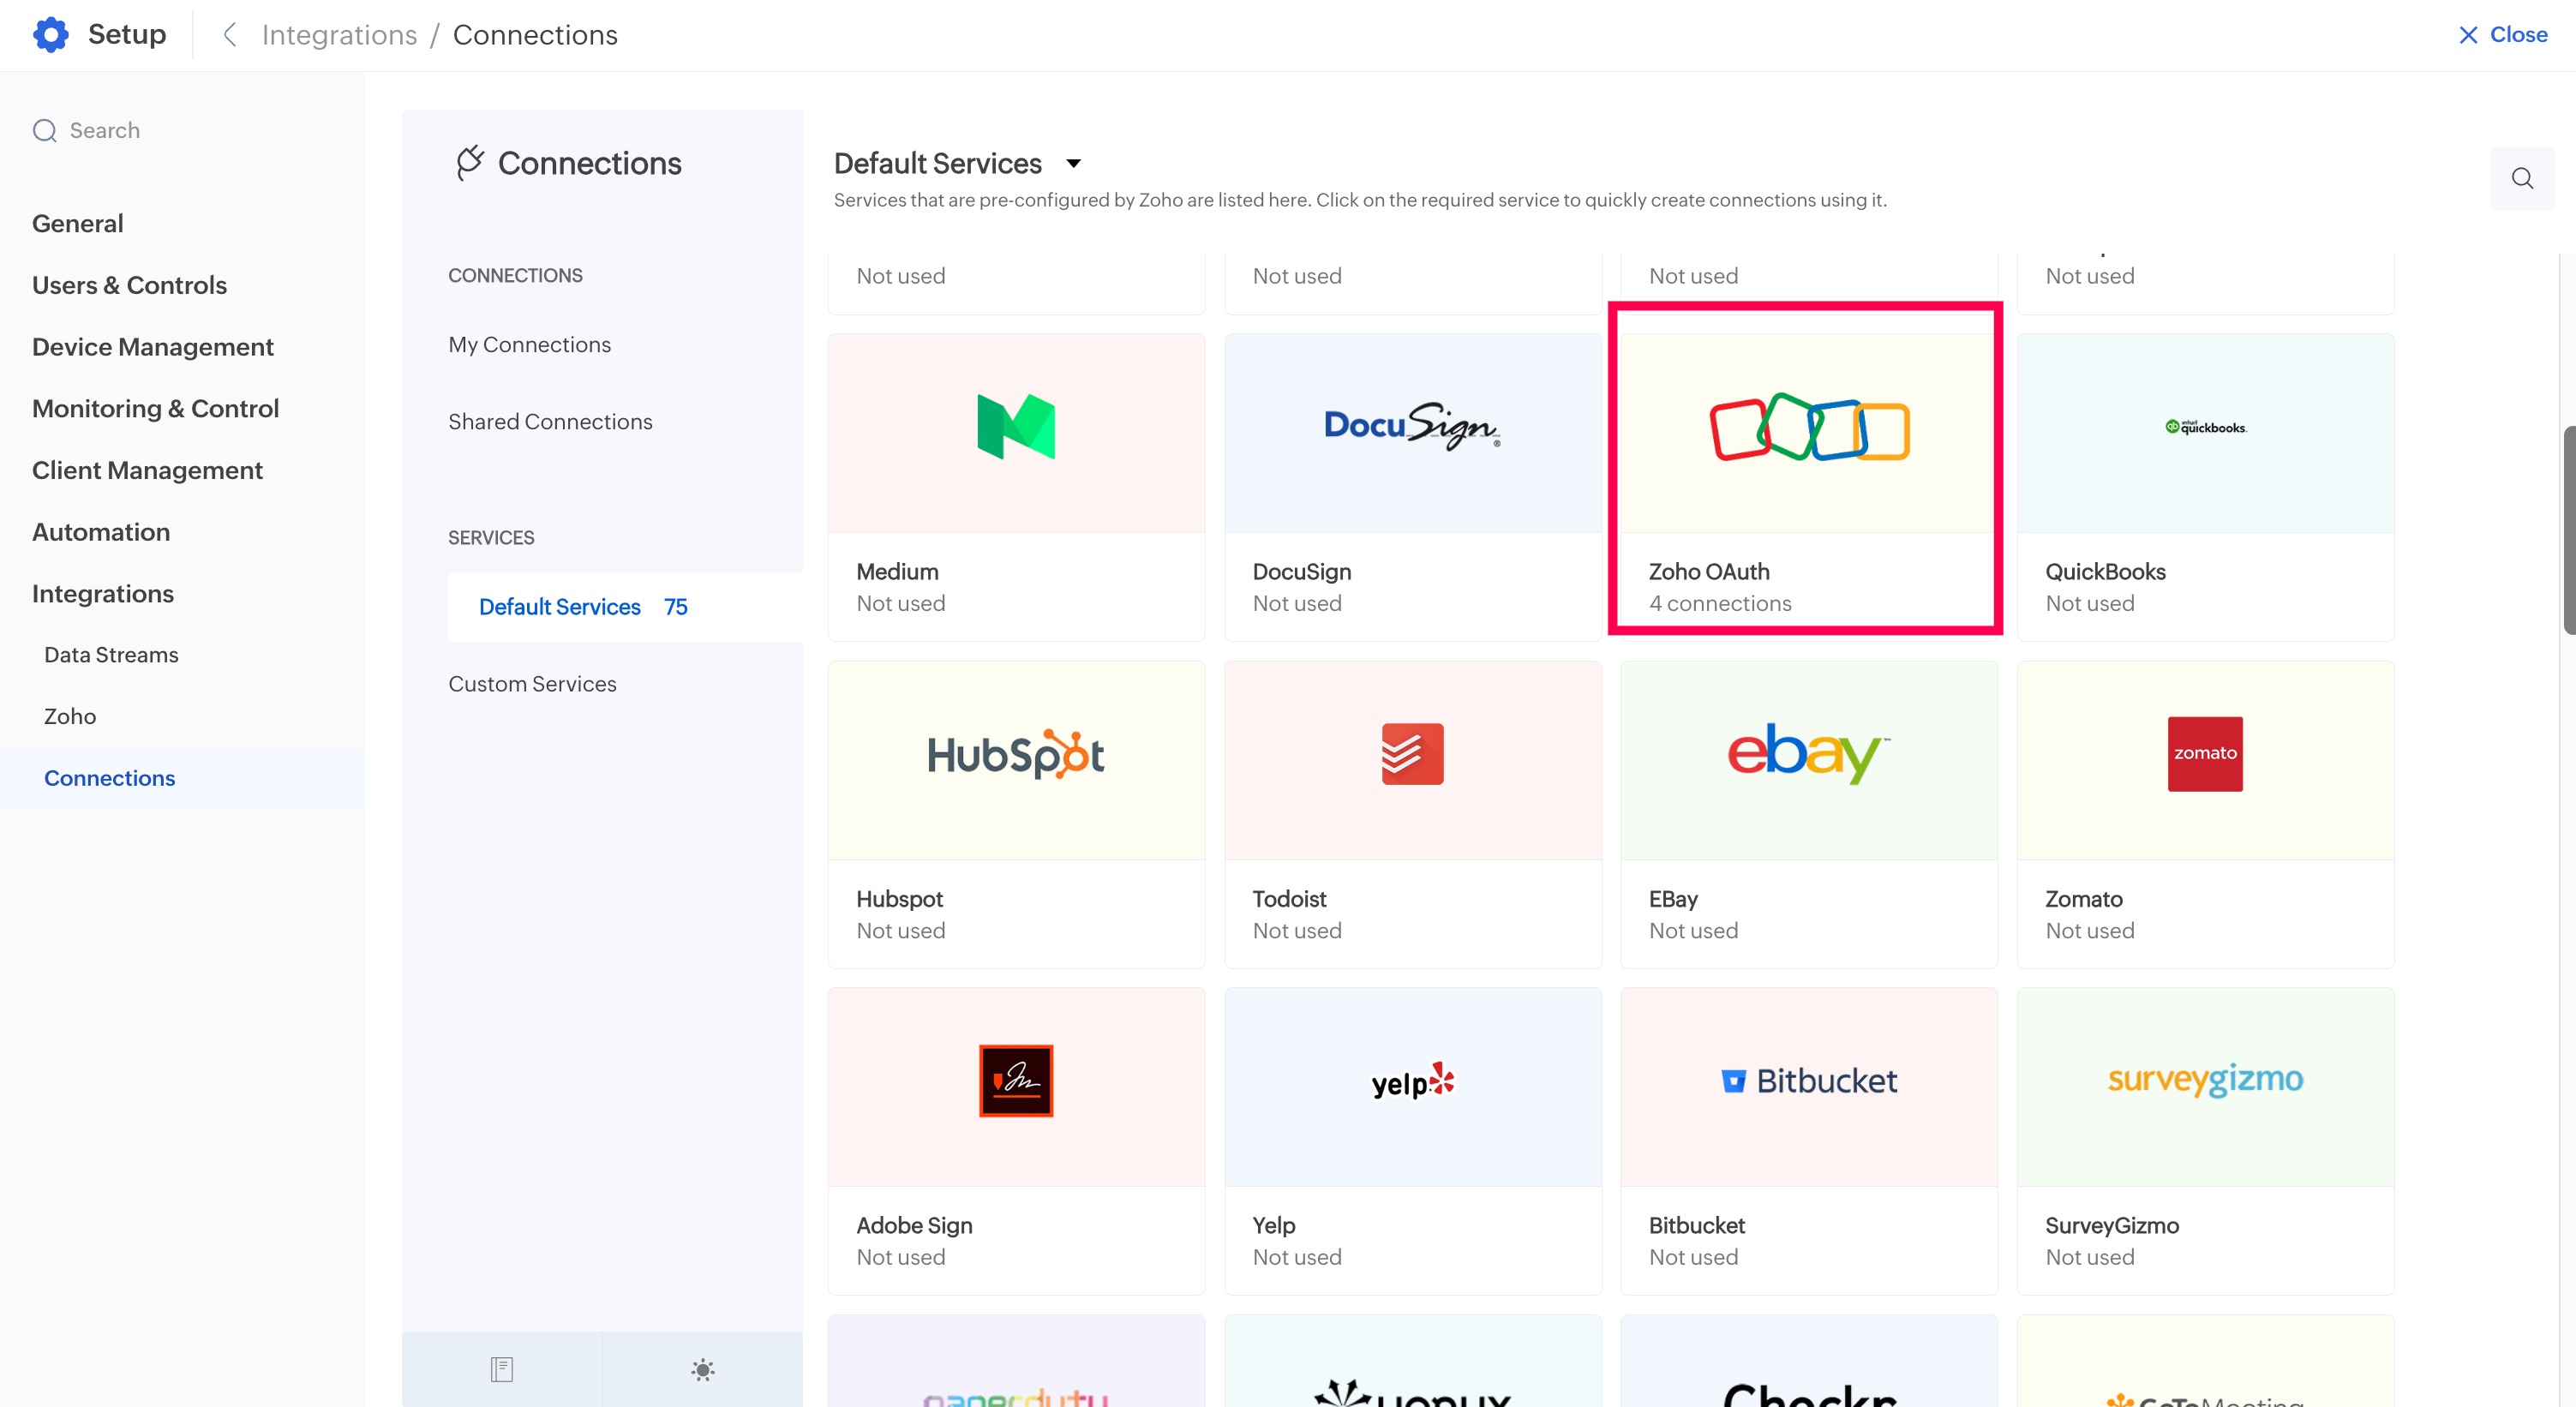Open Data Streams under Integrations
The height and width of the screenshot is (1407, 2576).
(x=111, y=655)
